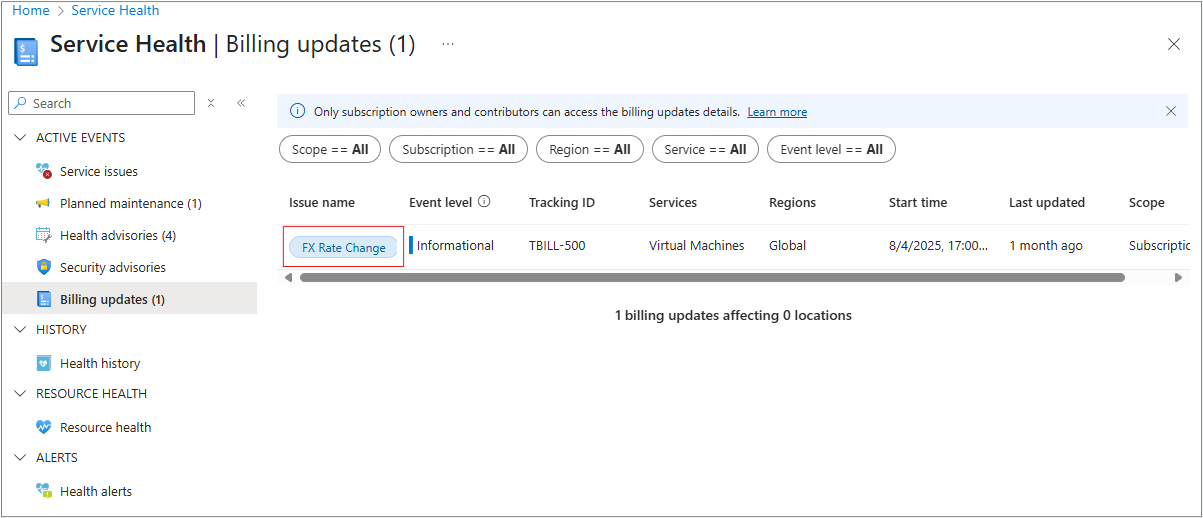Open the Learn more link
This screenshot has width=1203, height=518.
777,112
